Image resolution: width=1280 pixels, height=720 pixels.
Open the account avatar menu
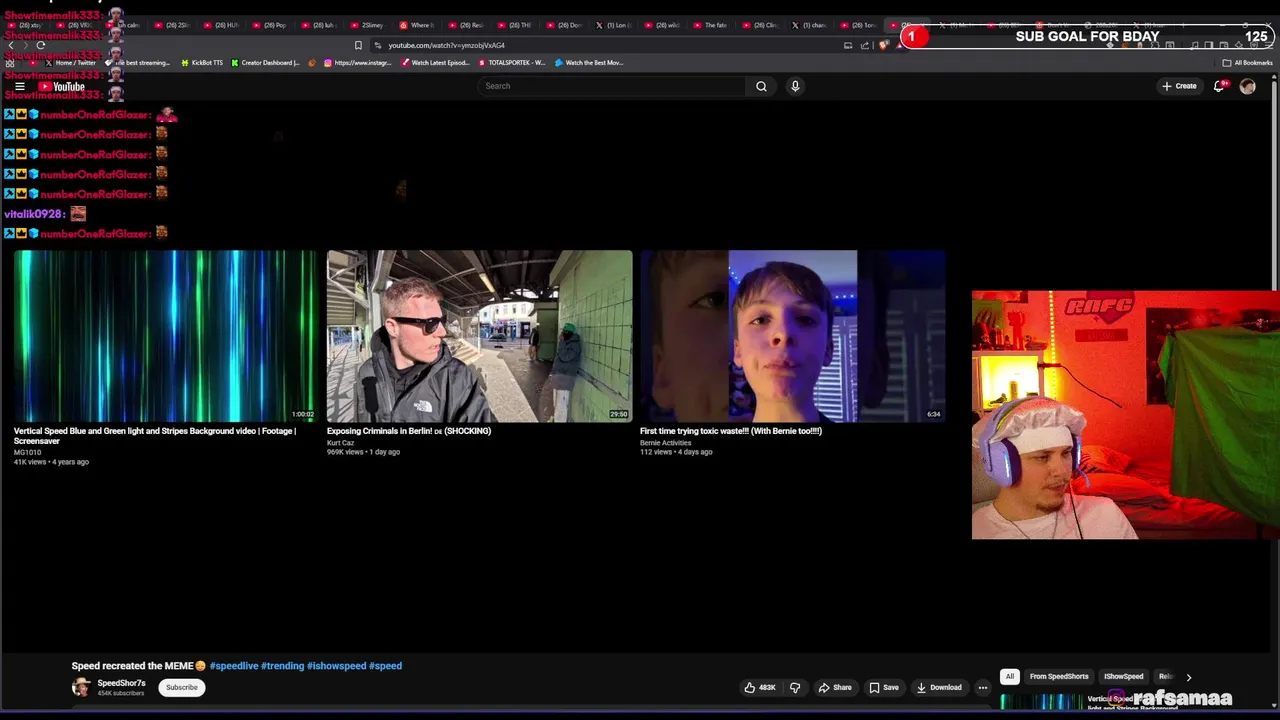coord(1247,86)
